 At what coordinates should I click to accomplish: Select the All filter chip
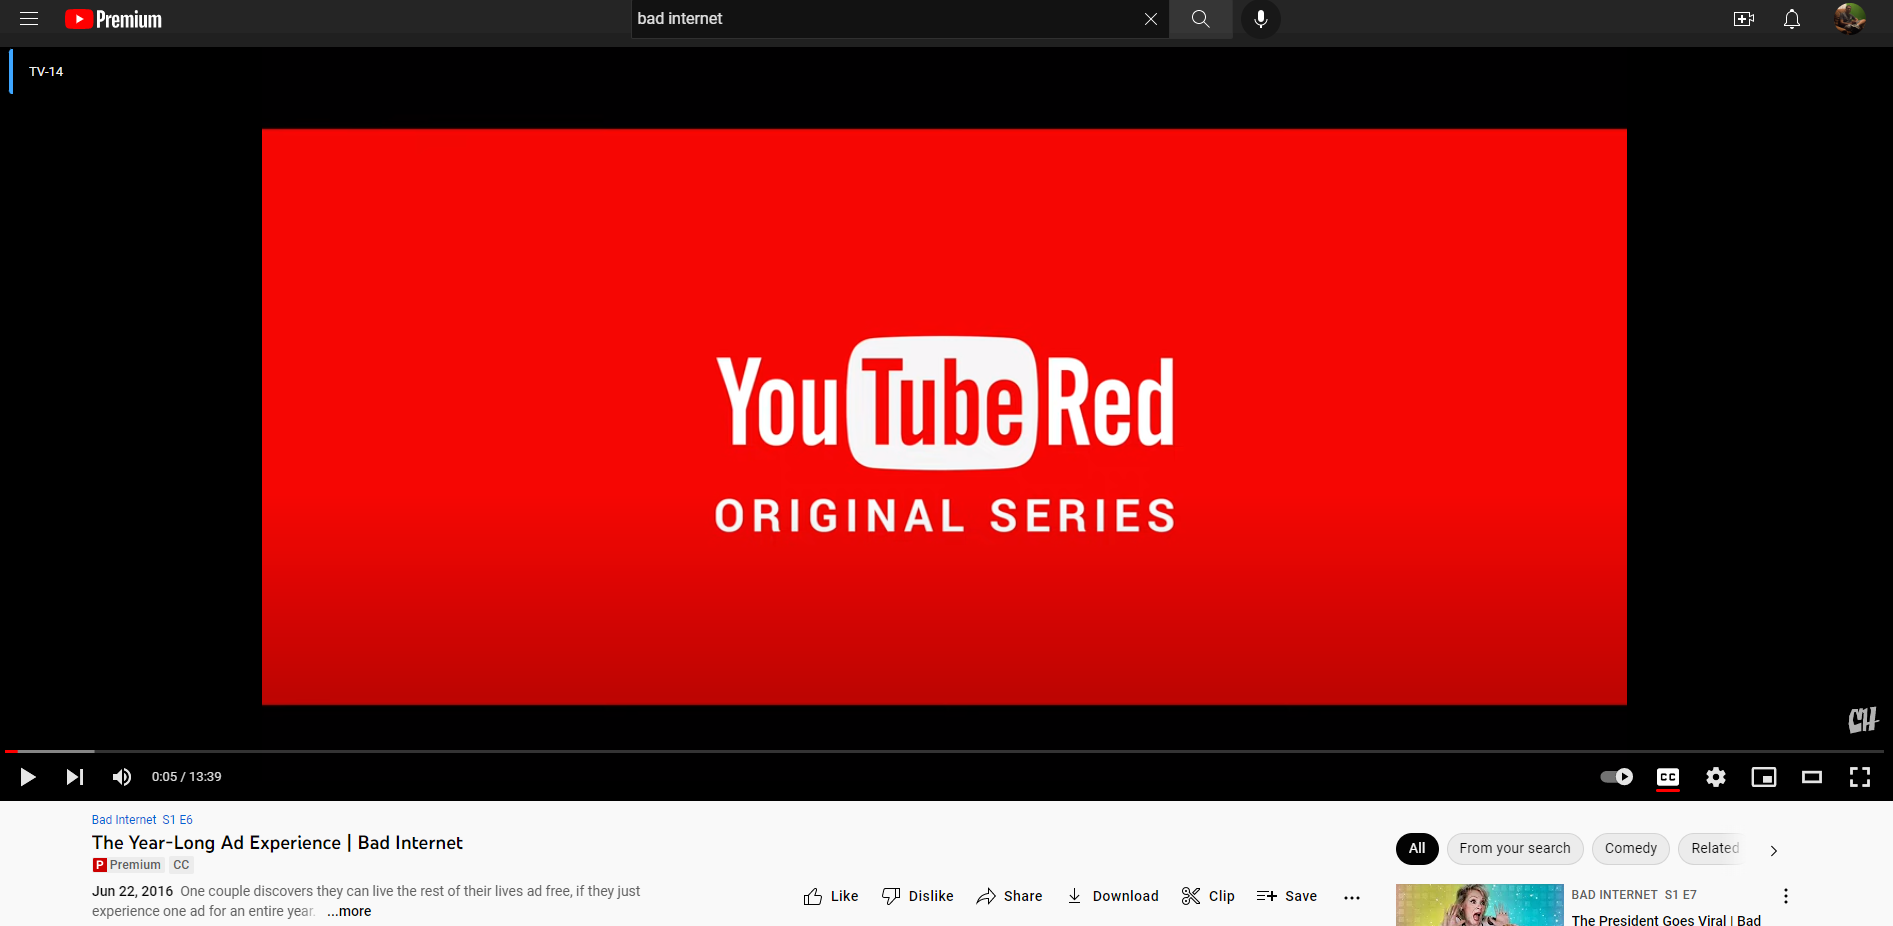click(x=1417, y=848)
